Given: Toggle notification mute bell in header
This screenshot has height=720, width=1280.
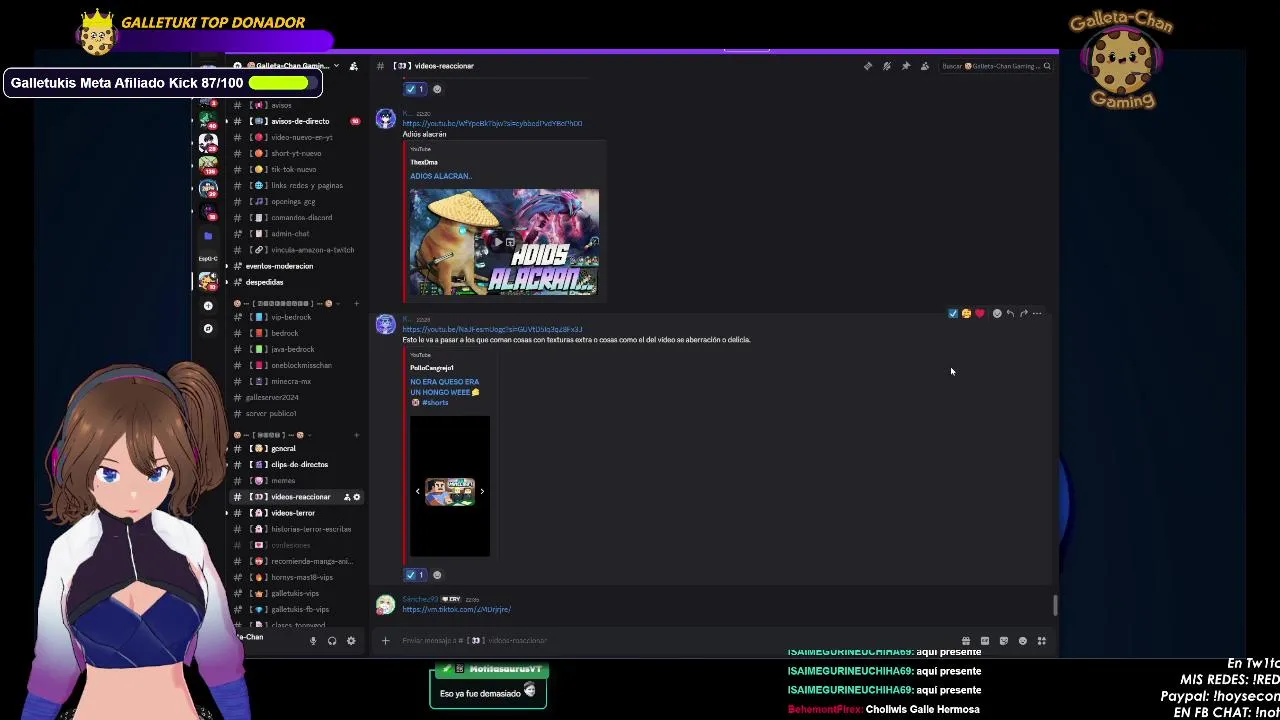Looking at the screenshot, I should (887, 66).
